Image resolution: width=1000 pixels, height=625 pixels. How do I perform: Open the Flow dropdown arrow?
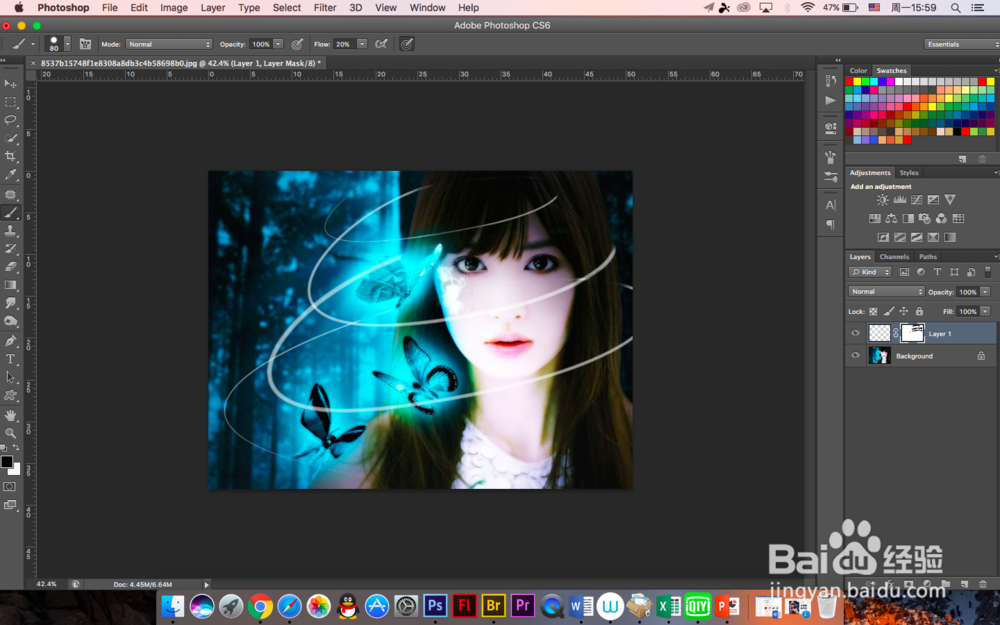point(362,44)
